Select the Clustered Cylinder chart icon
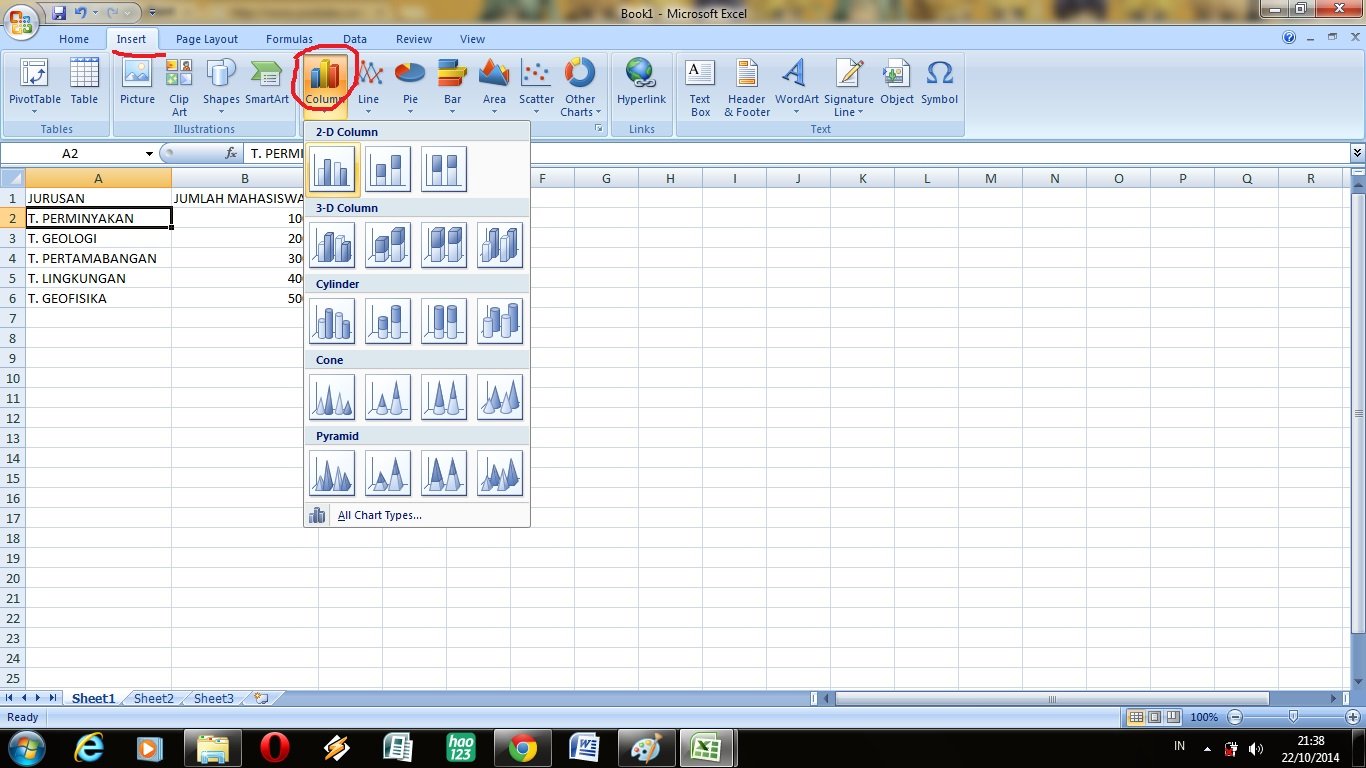The height and width of the screenshot is (768, 1366). pos(332,320)
